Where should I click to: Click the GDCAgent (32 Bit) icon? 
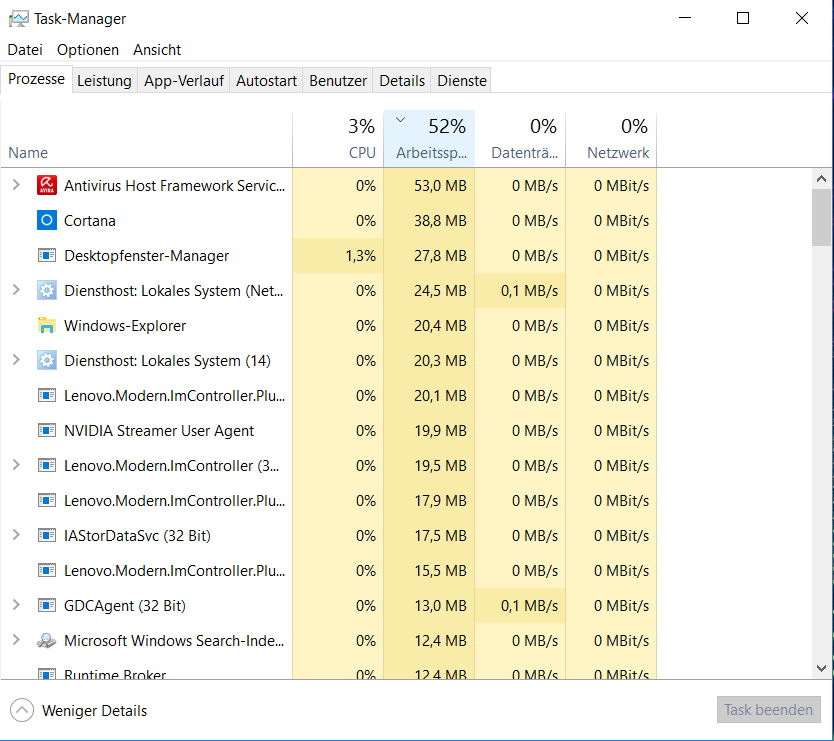click(47, 605)
